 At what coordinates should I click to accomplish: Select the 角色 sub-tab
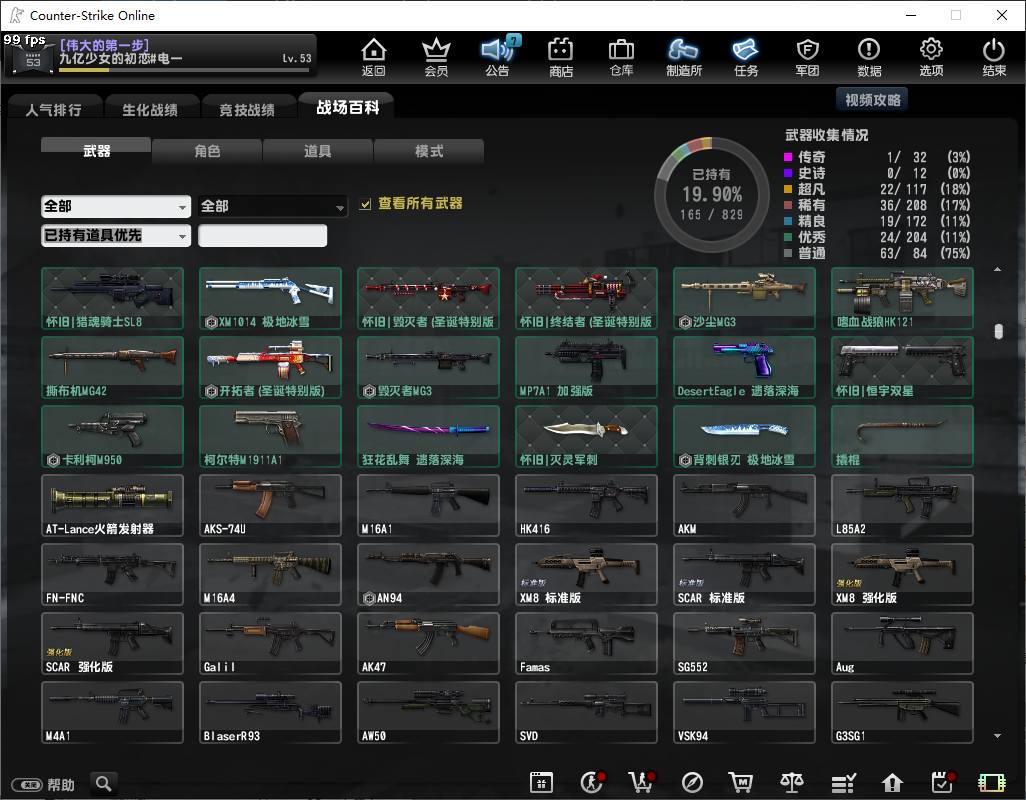(x=207, y=151)
